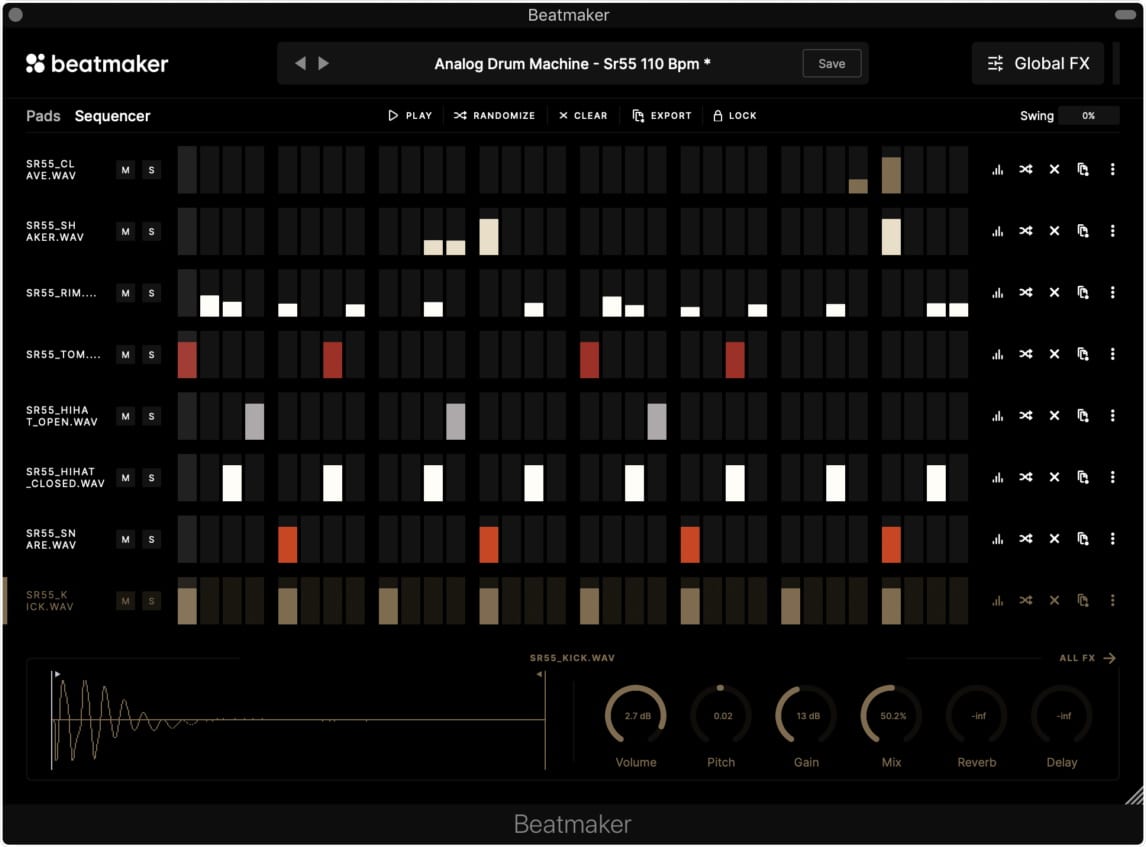Open more options for SR55_TOM row

(1112, 354)
